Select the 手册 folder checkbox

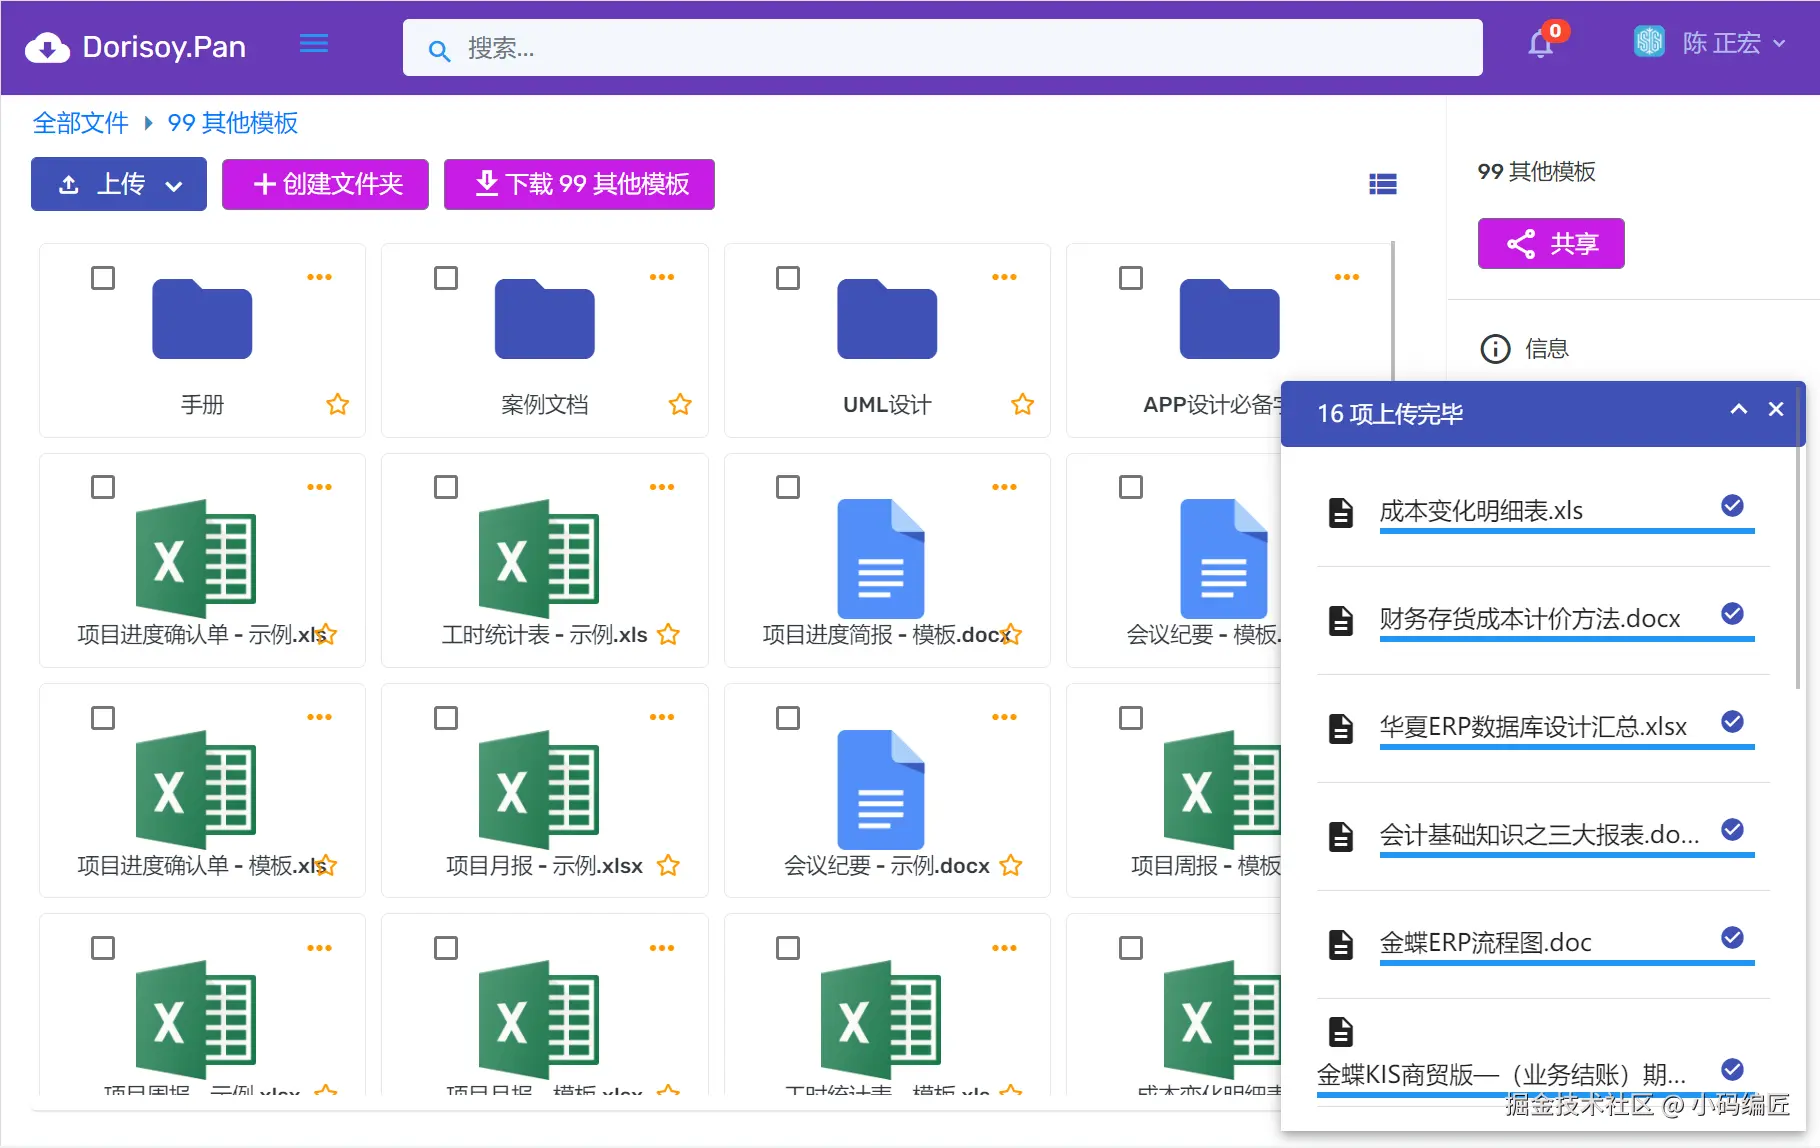click(103, 278)
